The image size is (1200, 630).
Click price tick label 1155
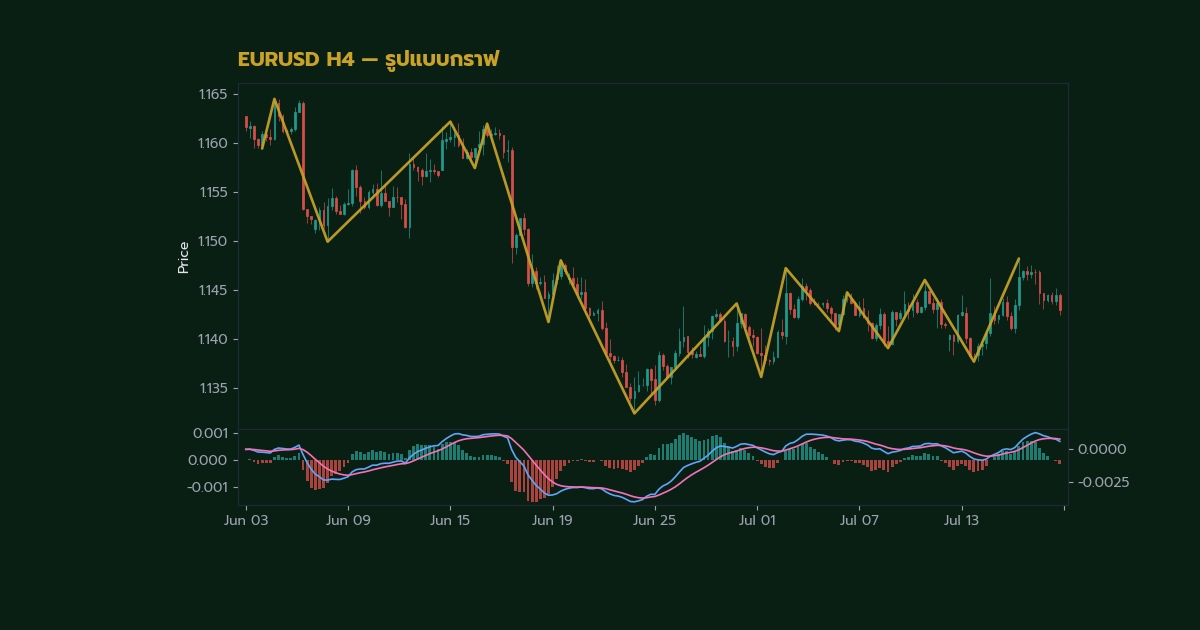212,193
